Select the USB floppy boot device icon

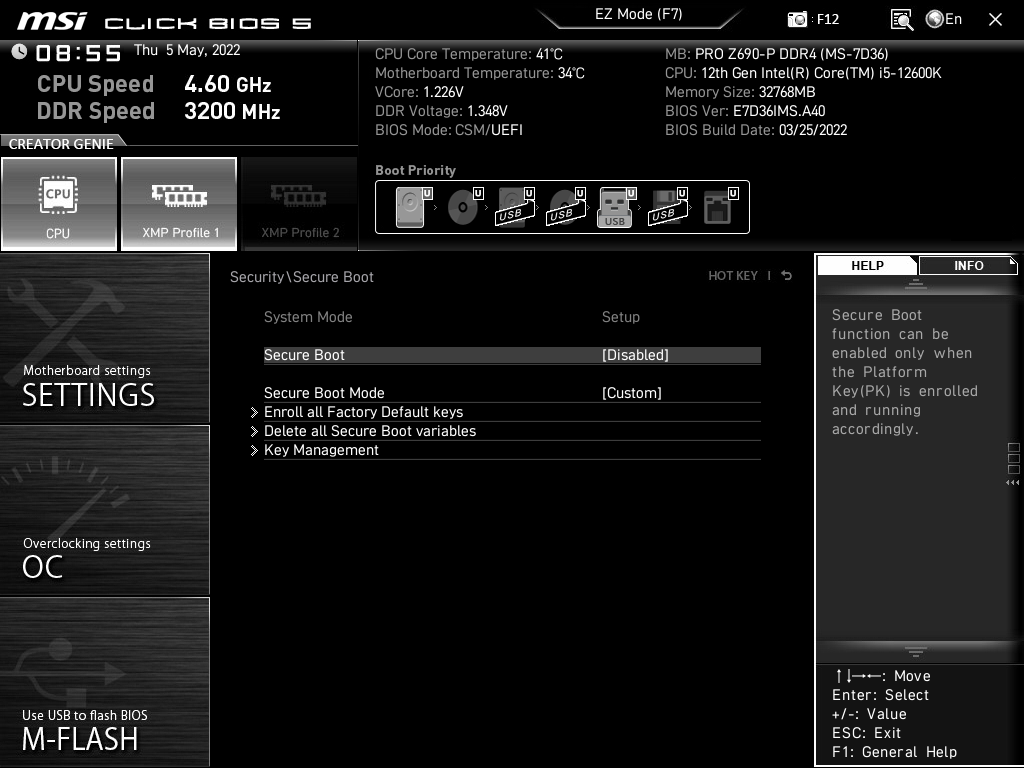(667, 207)
